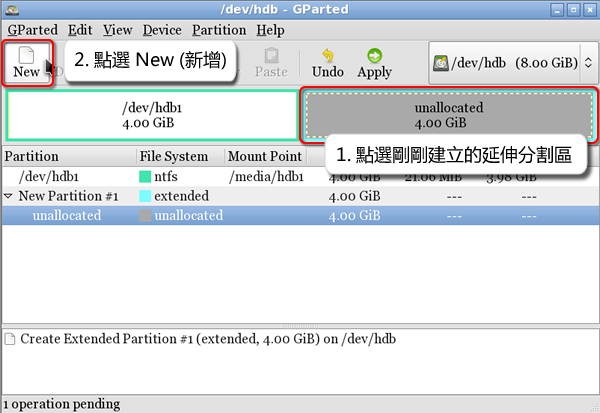Viewport: 600px width, 413px height.
Task: Open the Partition menu
Action: (219, 30)
